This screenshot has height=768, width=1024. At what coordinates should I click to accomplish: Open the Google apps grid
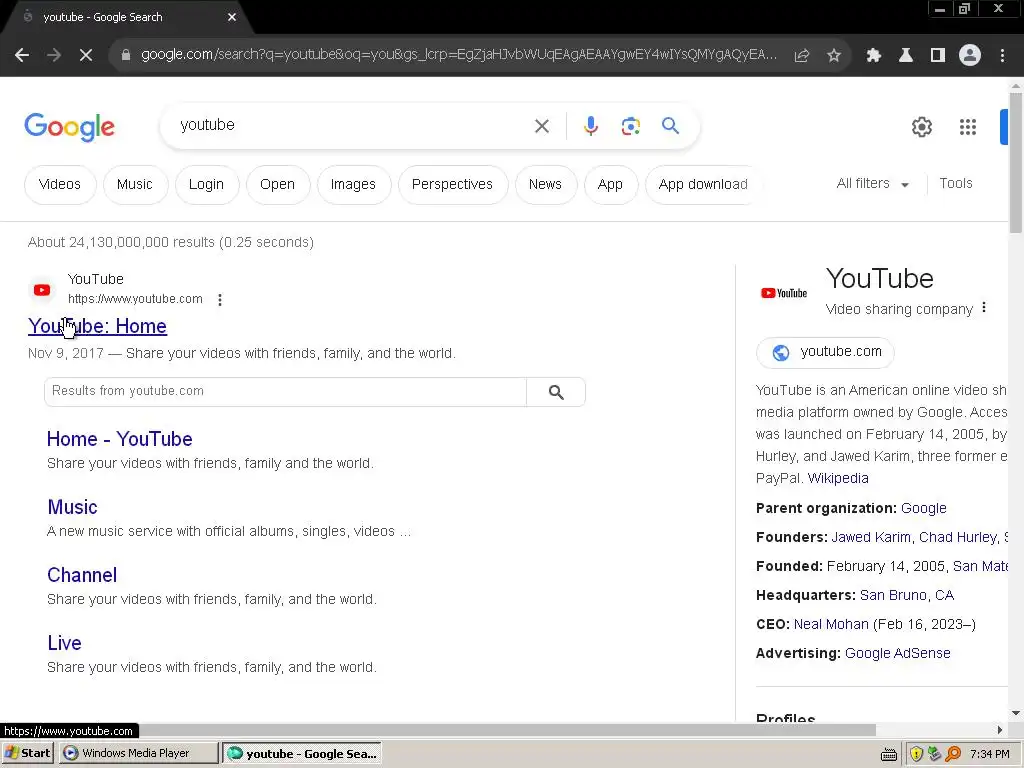point(968,127)
